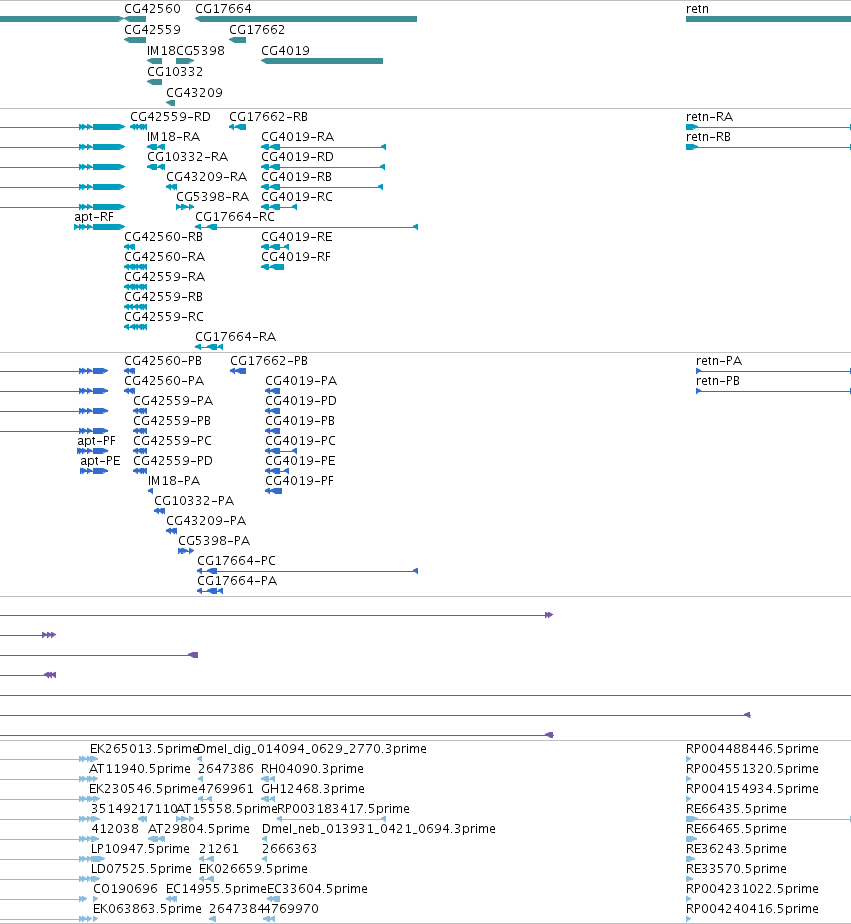Viewport: 851px width, 924px height.
Task: Click transcript label retn-RB
Action: (708, 137)
